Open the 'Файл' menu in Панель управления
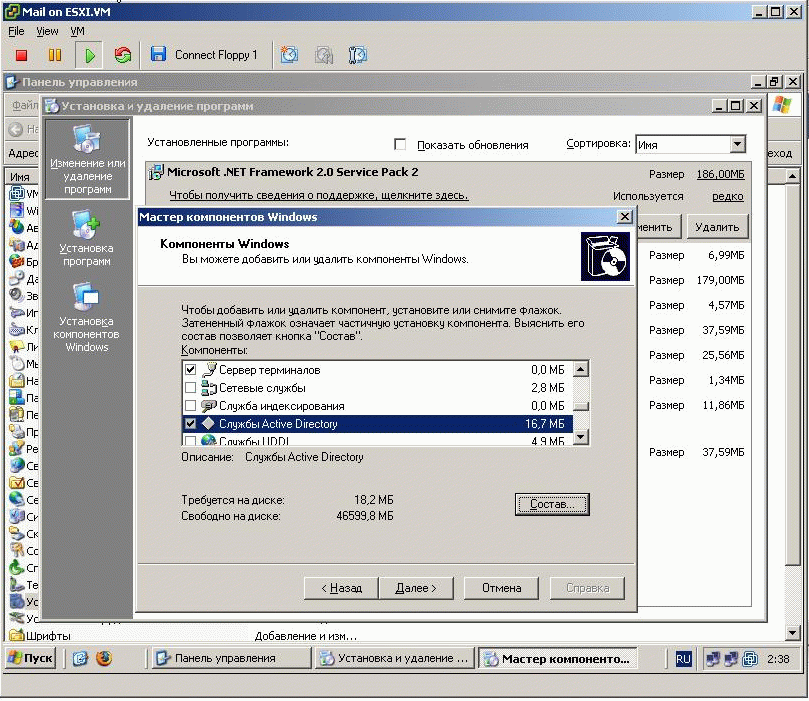This screenshot has width=809, height=701. [24, 105]
